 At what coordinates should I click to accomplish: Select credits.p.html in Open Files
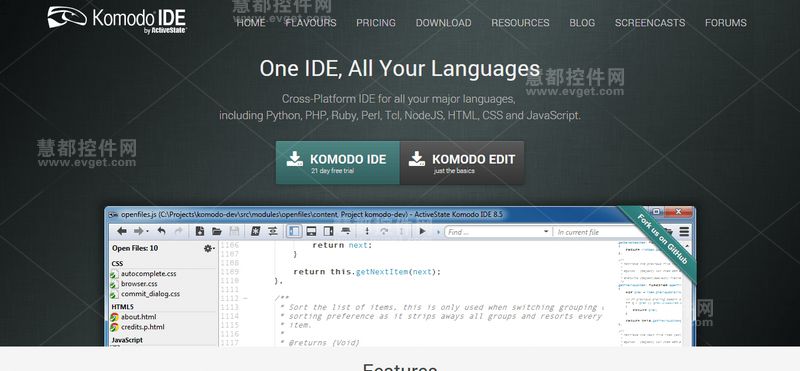pos(138,327)
